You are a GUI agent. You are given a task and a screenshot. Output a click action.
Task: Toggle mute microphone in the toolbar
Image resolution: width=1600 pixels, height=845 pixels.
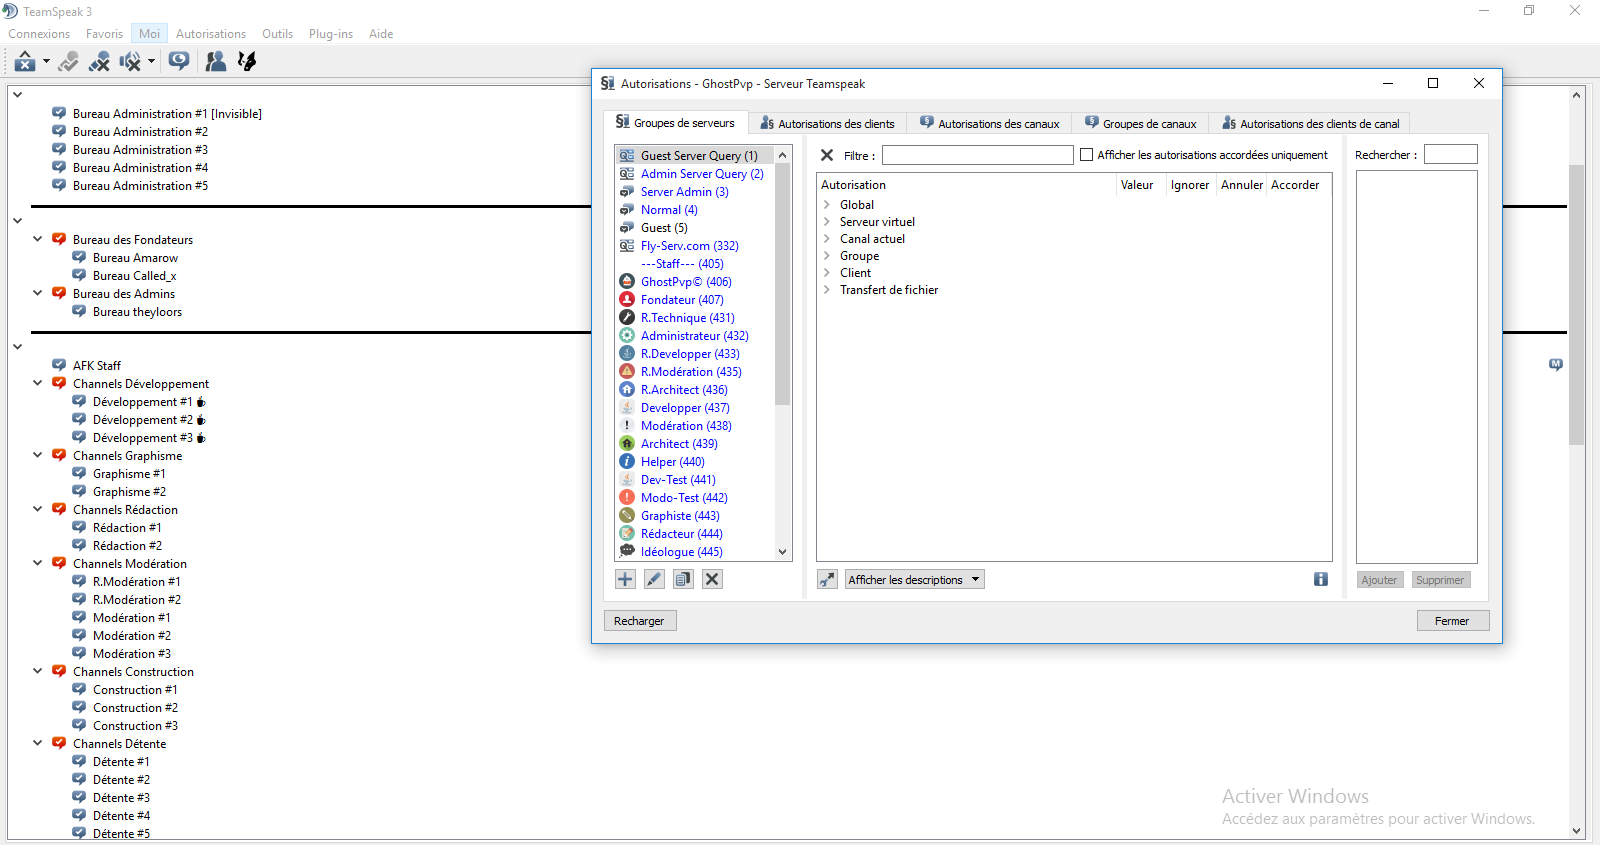pos(99,62)
